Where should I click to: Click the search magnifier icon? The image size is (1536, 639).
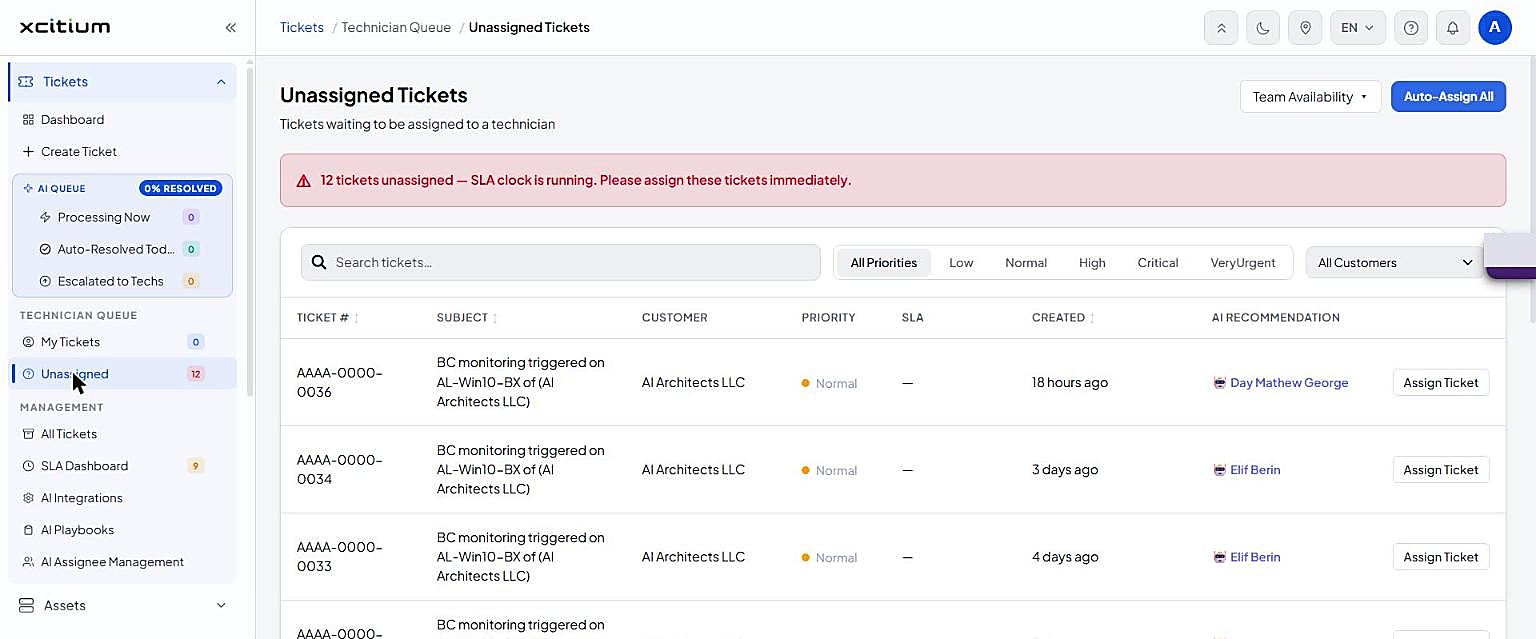[x=319, y=262]
